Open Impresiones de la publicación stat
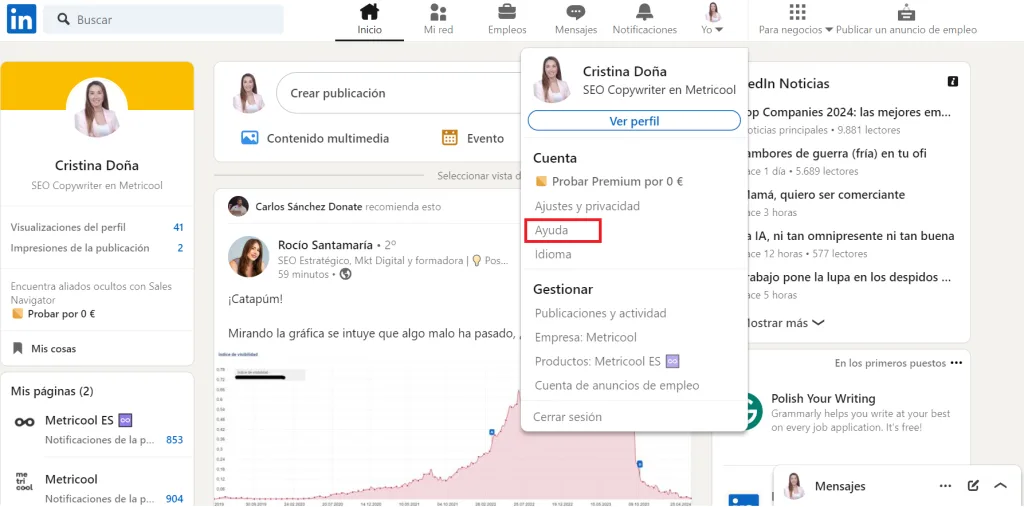The image size is (1024, 507). (x=97, y=248)
